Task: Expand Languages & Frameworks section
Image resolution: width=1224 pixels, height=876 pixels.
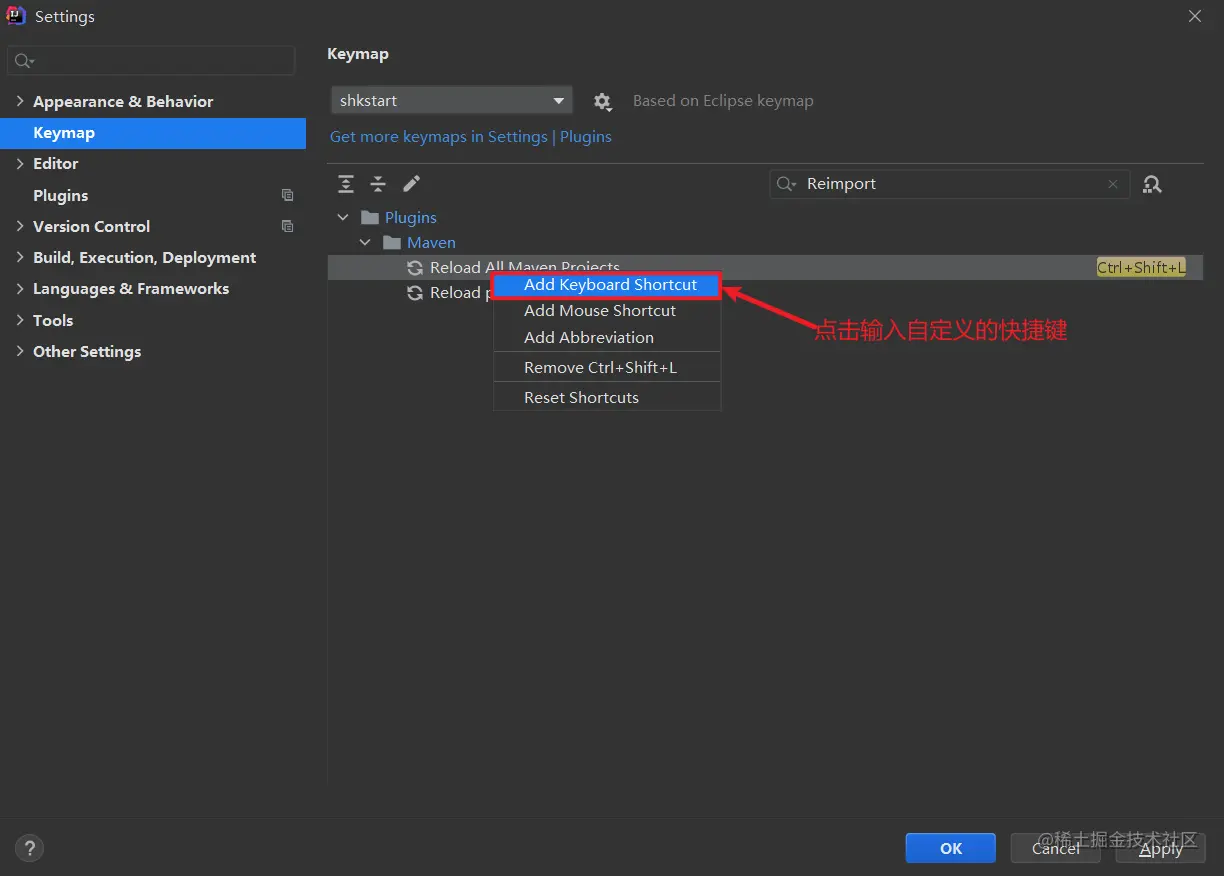Action: [x=19, y=288]
